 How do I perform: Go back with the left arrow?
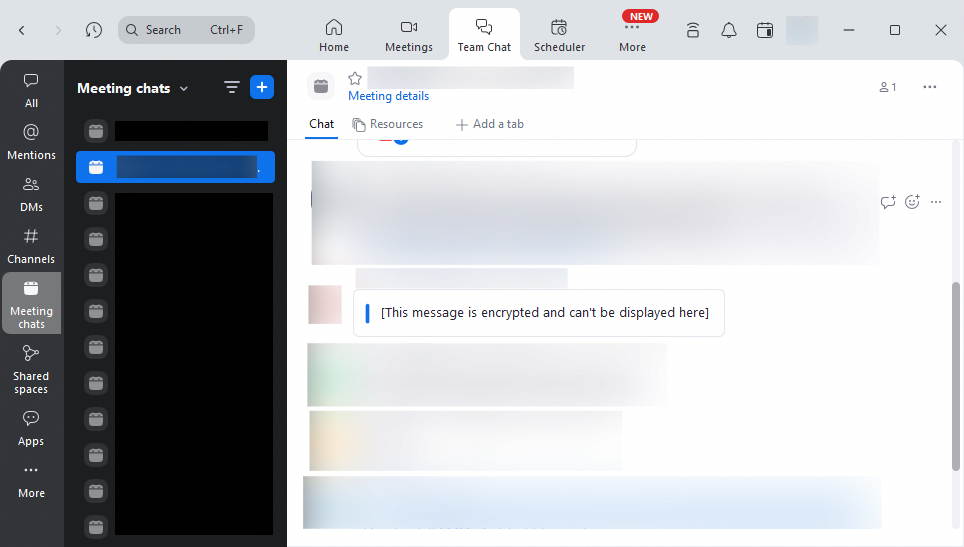click(x=22, y=30)
